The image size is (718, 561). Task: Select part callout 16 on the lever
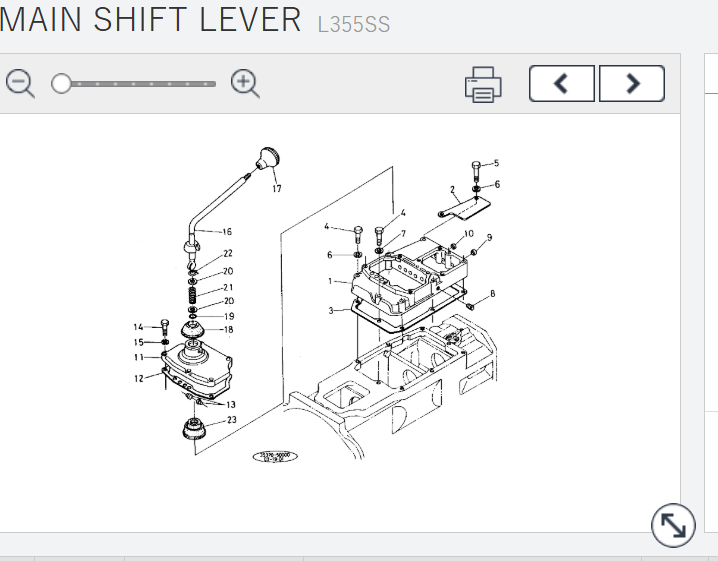pos(227,232)
